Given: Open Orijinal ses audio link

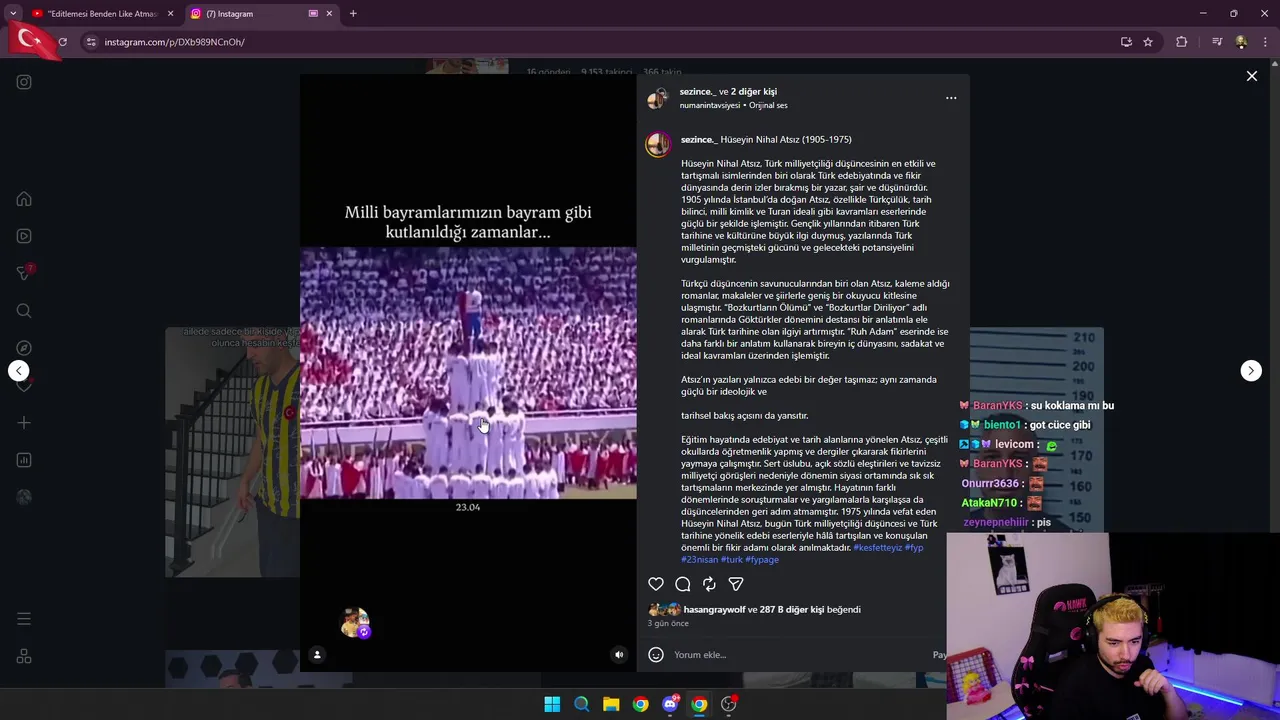Looking at the screenshot, I should (768, 105).
